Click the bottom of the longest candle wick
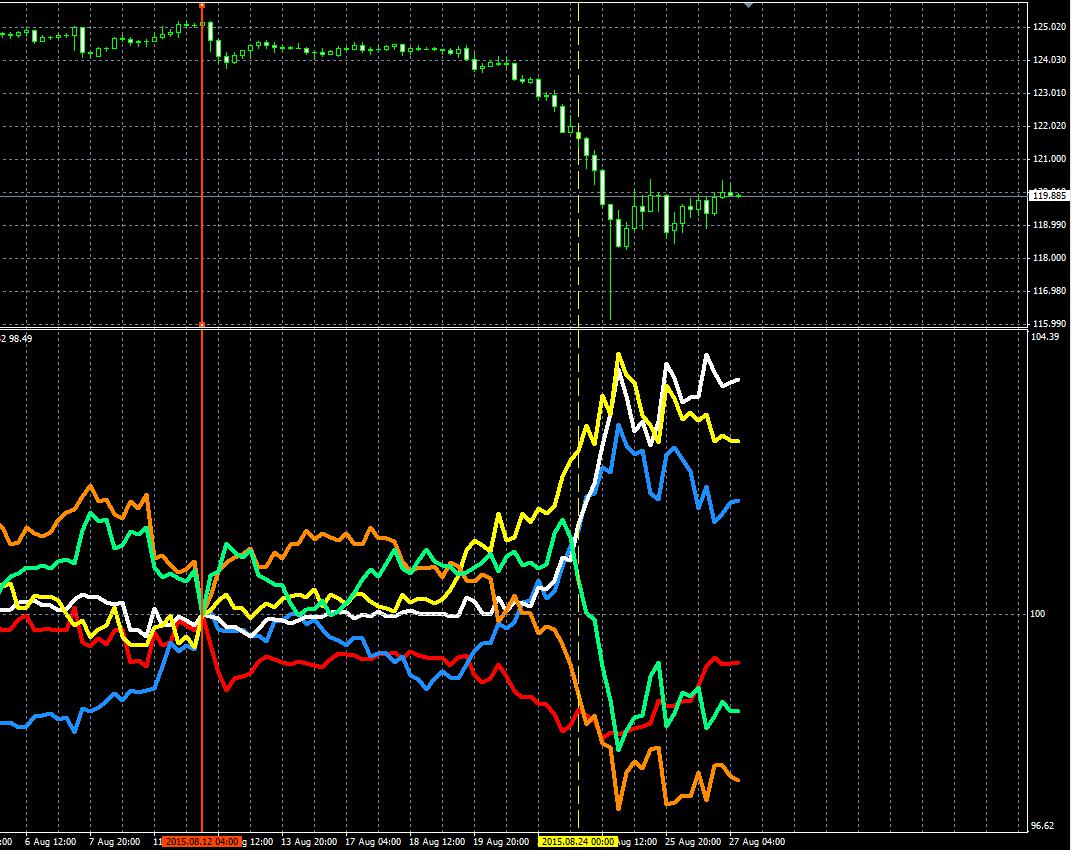The height and width of the screenshot is (850, 1072). [x=610, y=319]
